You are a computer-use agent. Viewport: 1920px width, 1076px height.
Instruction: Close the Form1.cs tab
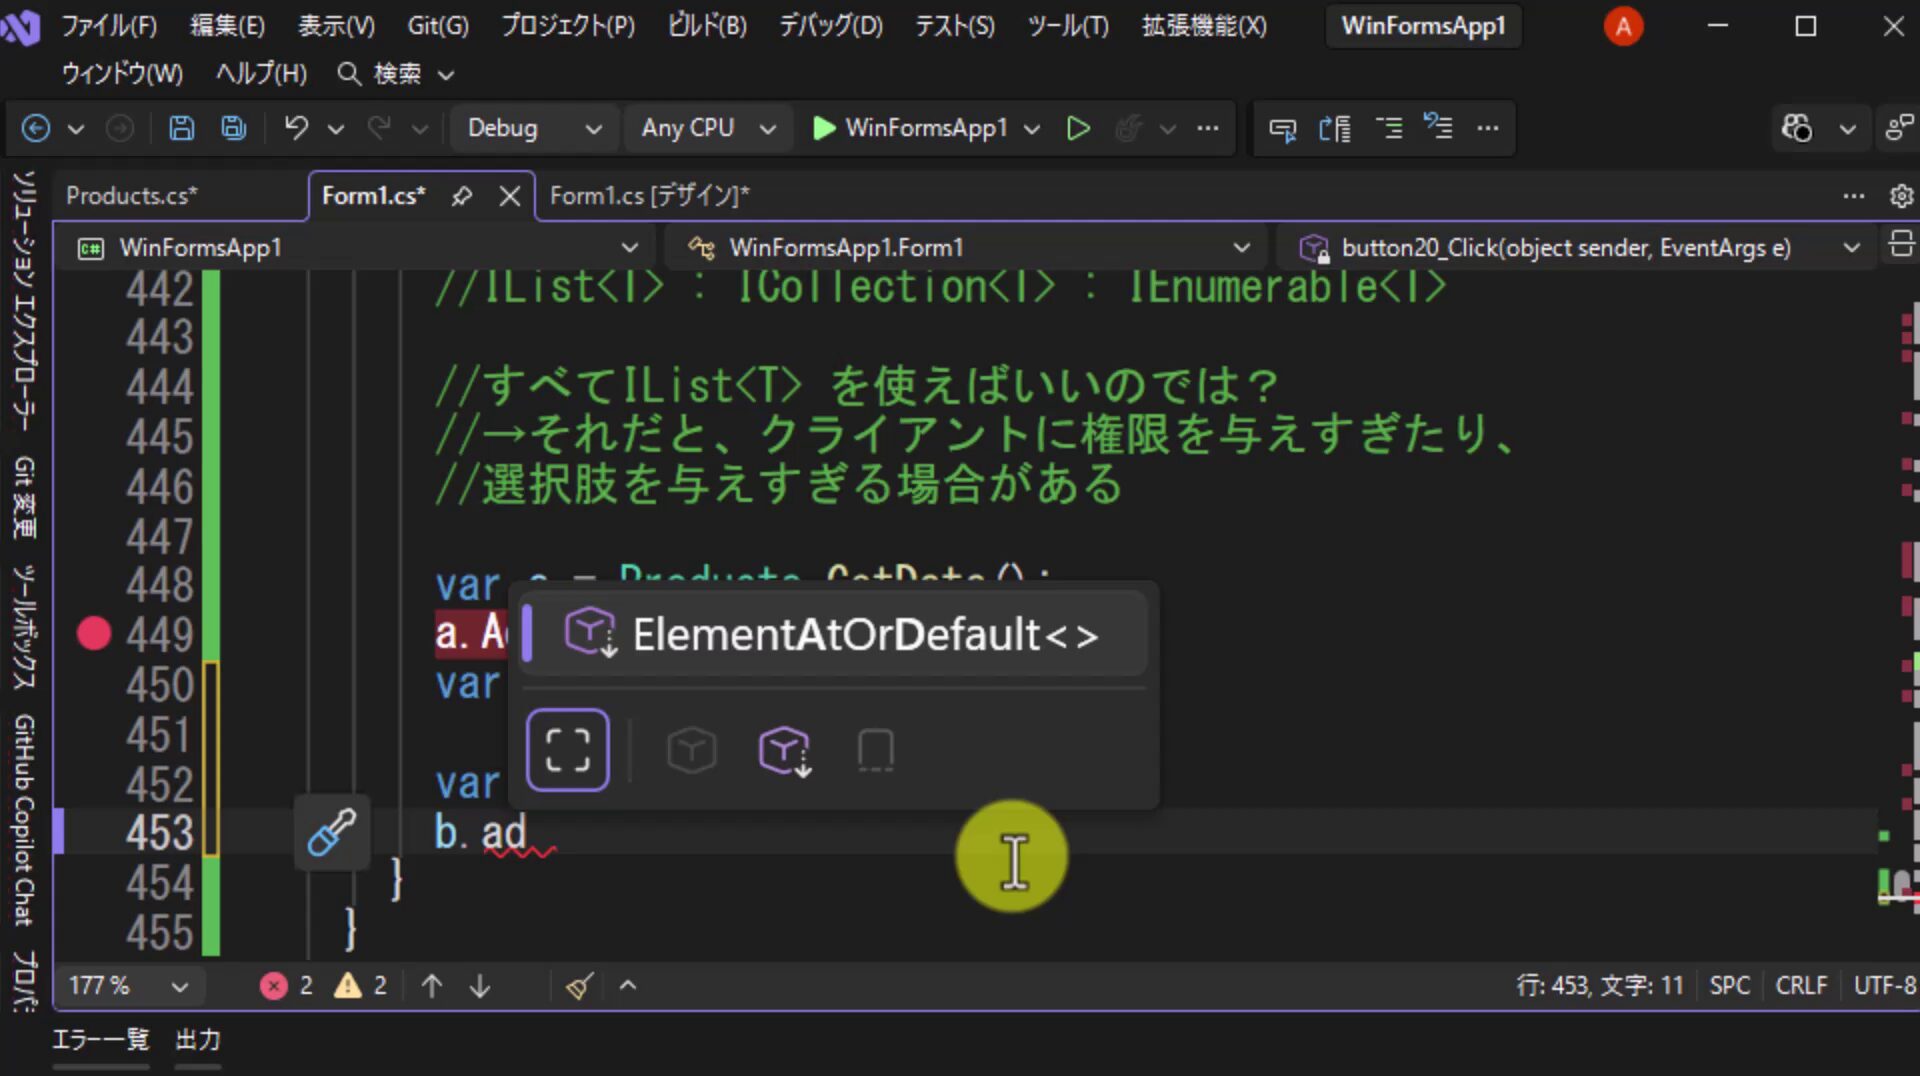pos(510,196)
